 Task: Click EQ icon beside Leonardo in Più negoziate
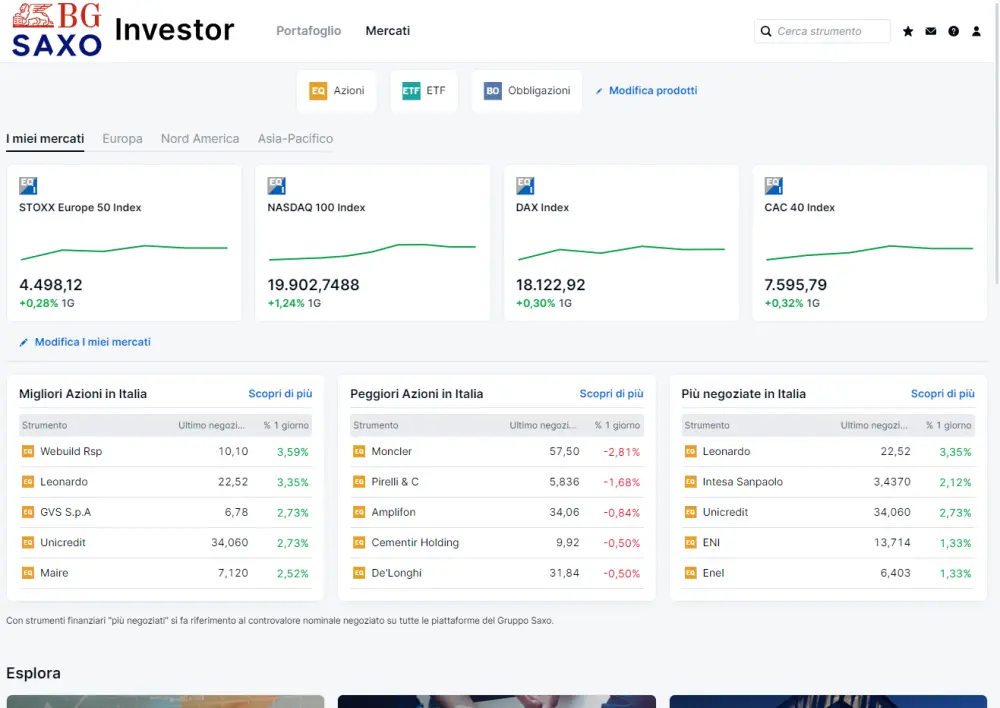[691, 452]
